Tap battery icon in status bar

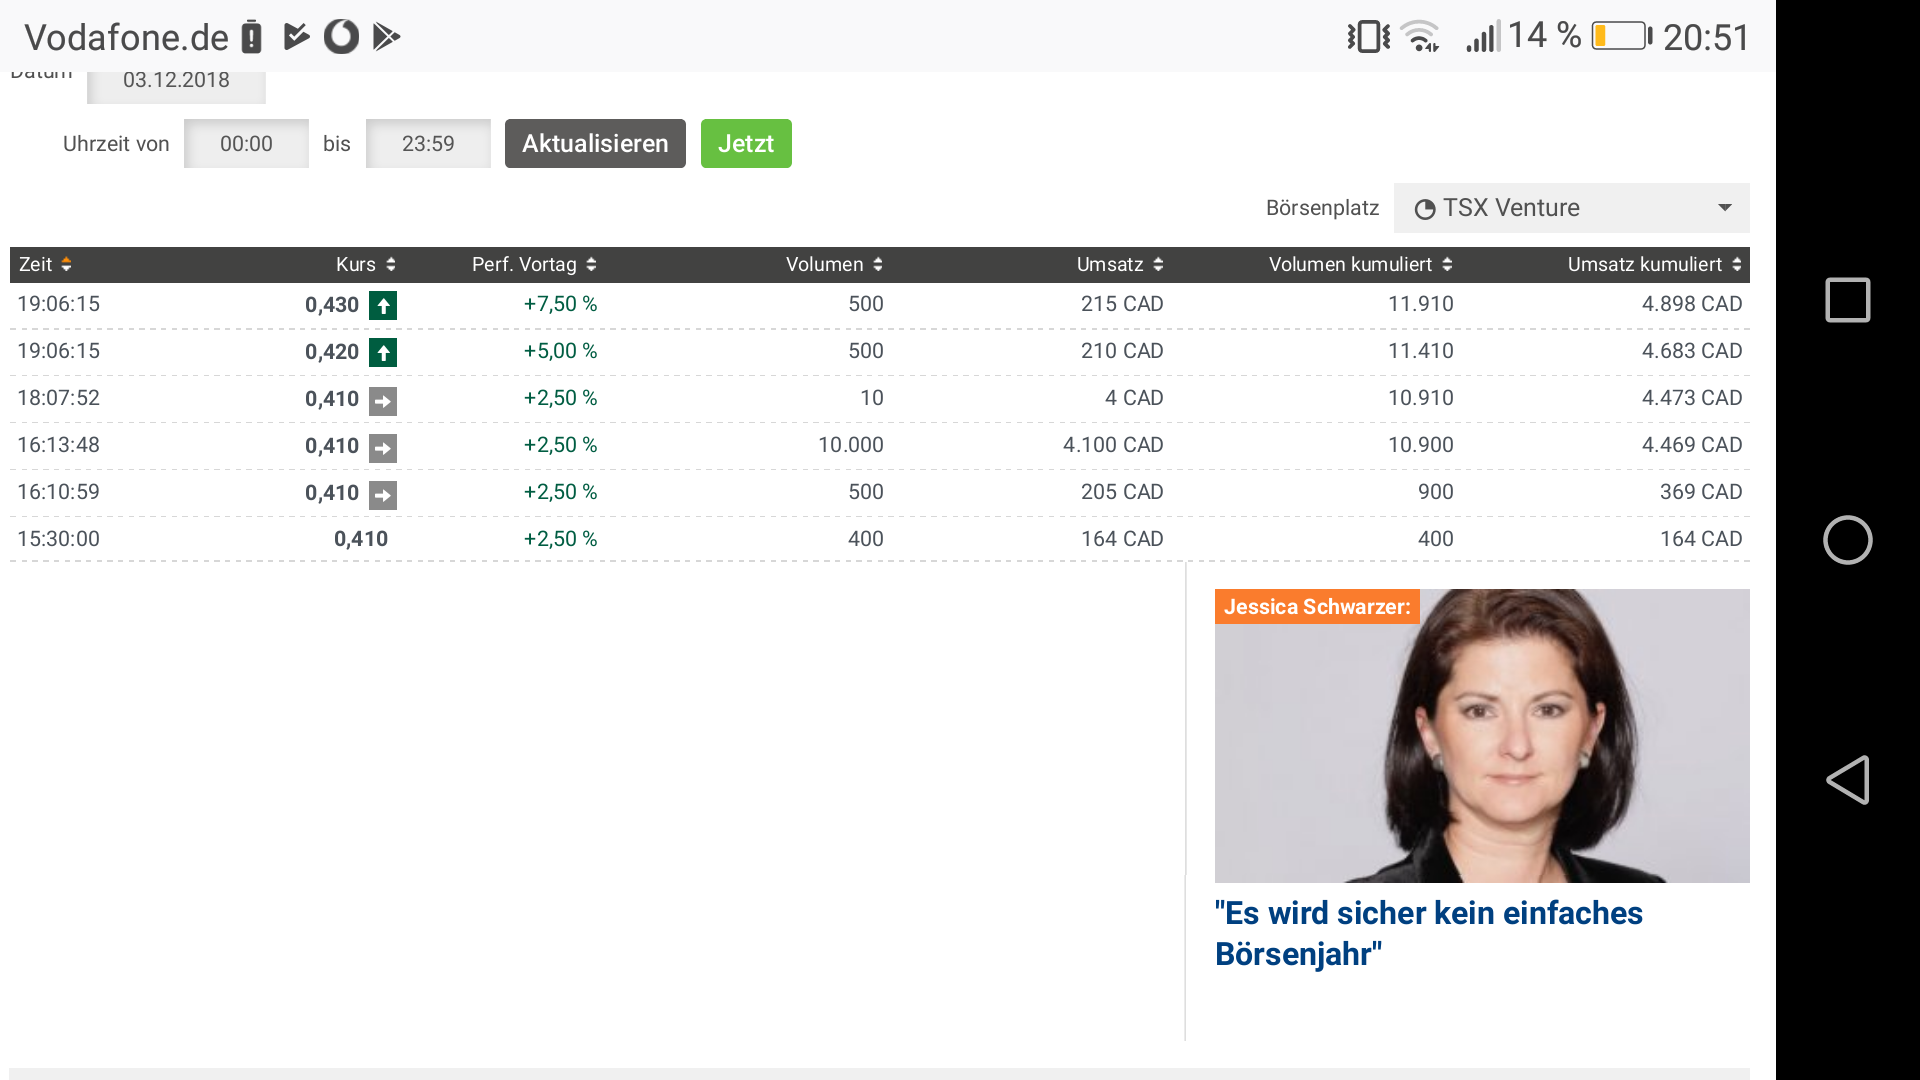1621,36
